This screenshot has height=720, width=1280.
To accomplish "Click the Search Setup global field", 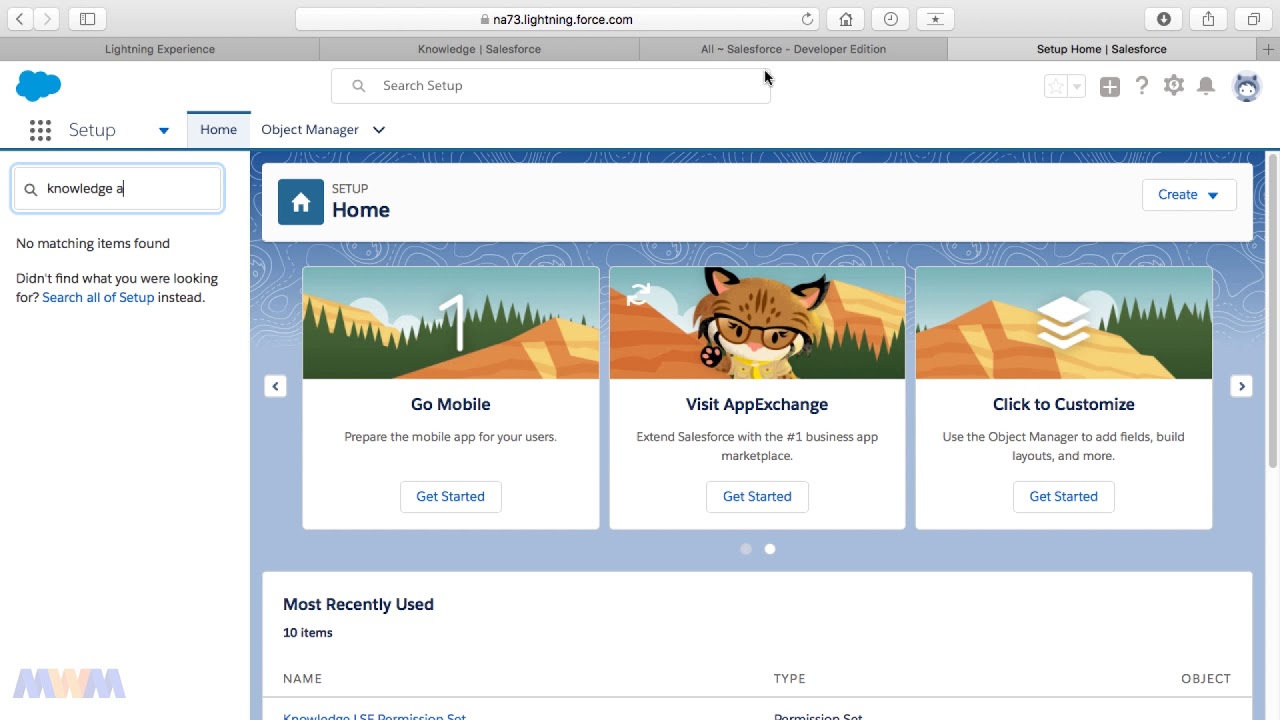I will [551, 86].
